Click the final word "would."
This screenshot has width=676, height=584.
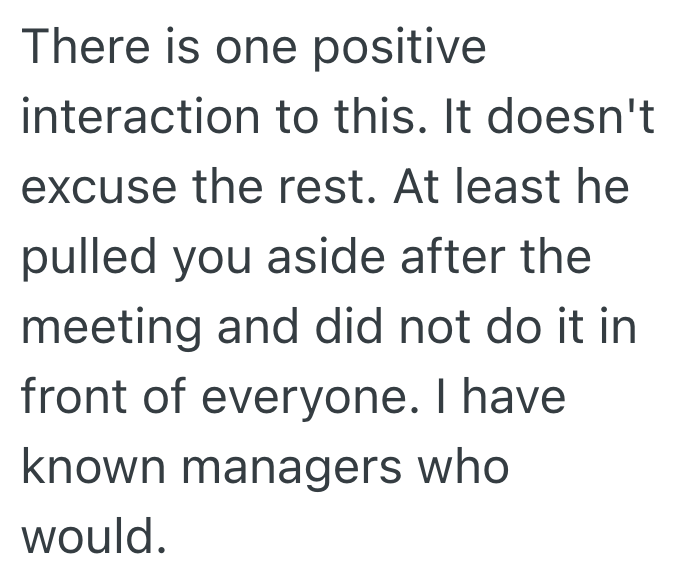click(x=92, y=539)
